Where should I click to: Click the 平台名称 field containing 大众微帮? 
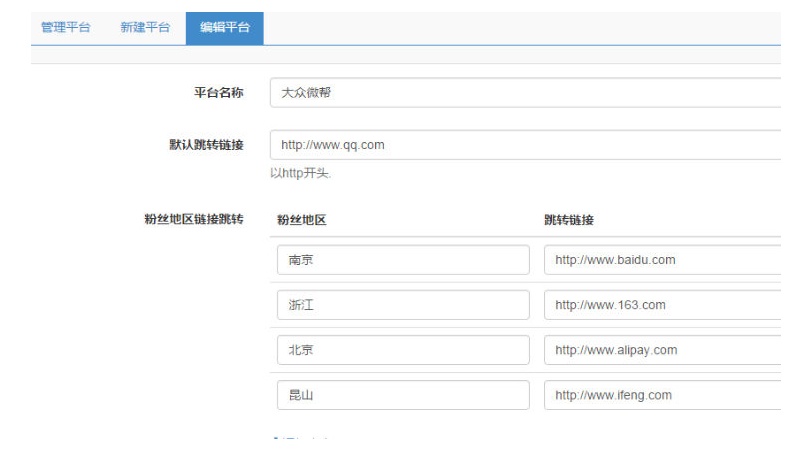click(x=525, y=93)
